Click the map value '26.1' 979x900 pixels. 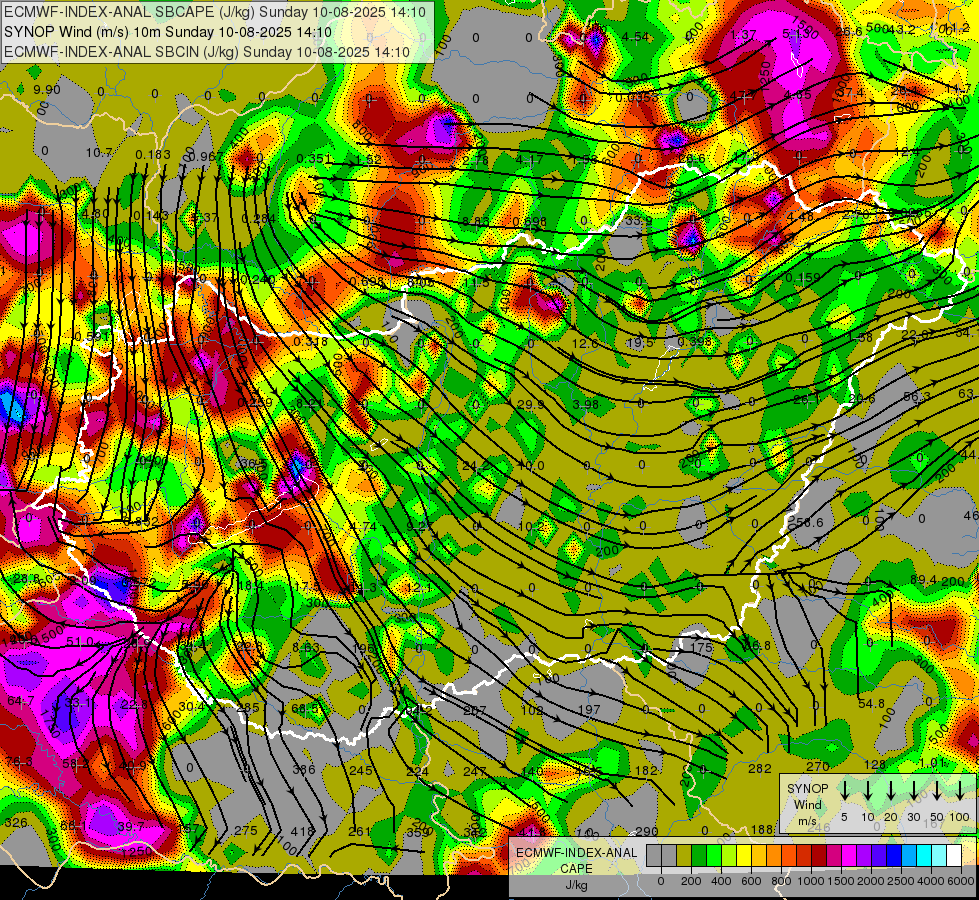click(x=807, y=399)
